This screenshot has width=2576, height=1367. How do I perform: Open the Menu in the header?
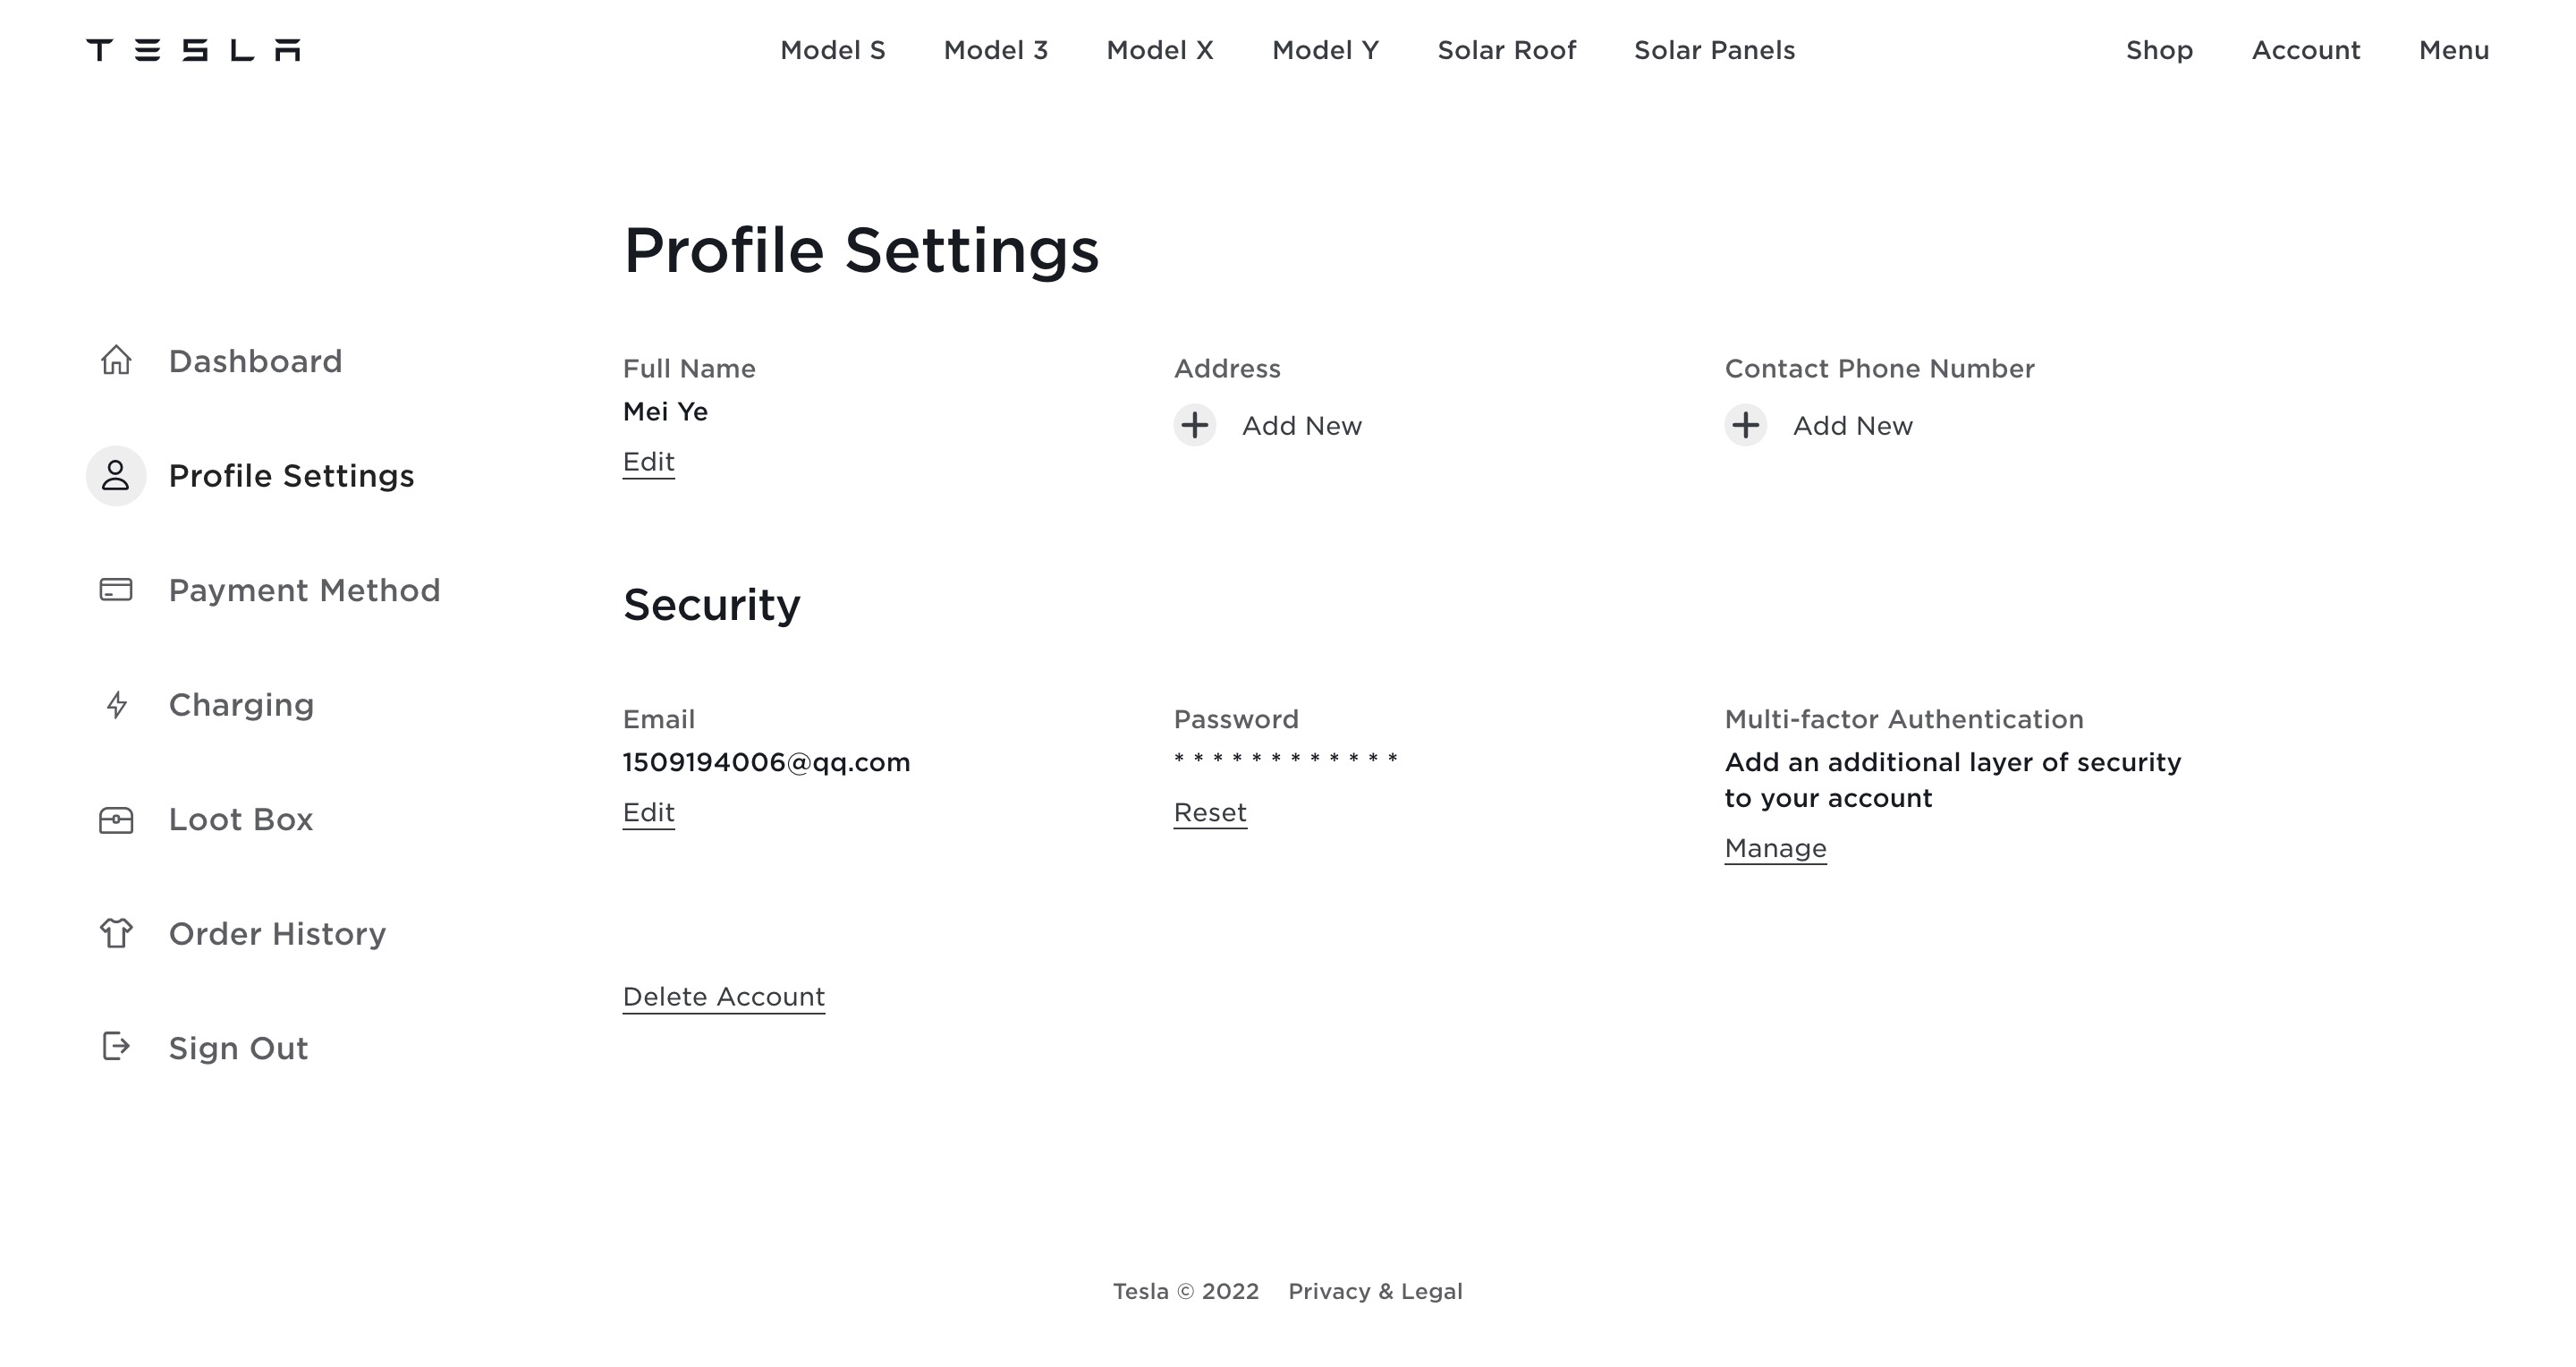[x=2454, y=50]
